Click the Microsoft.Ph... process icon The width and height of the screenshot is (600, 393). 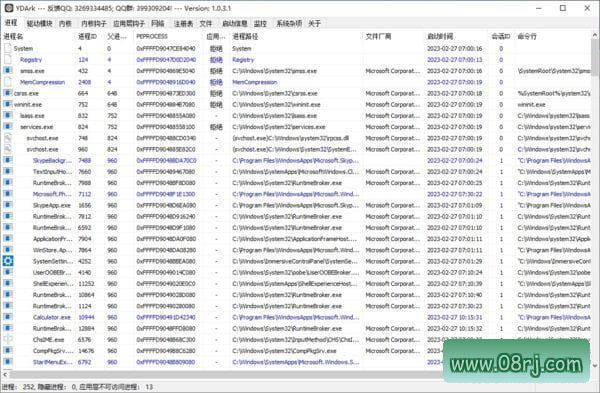tap(8, 194)
